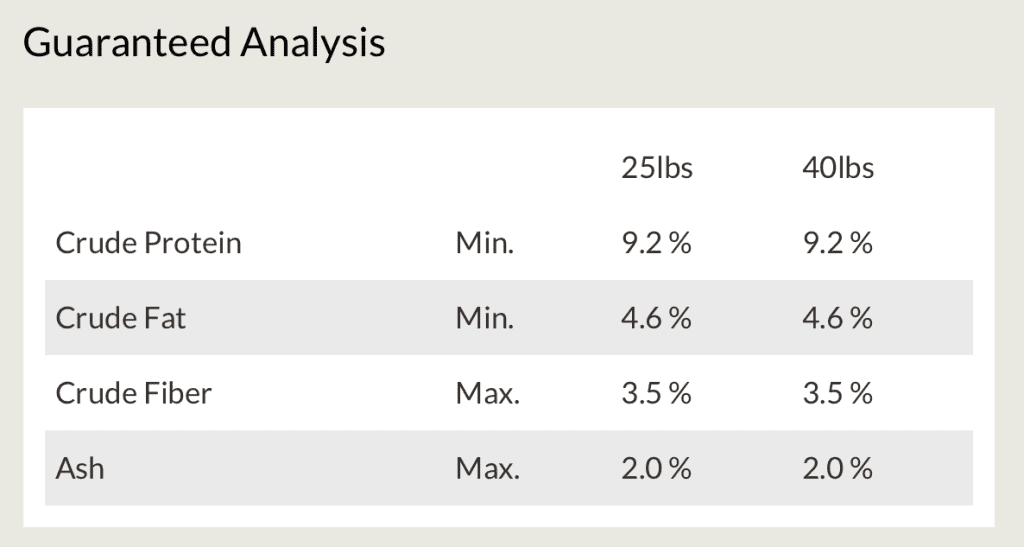Select Crude Protein value under 25lbs
This screenshot has width=1024, height=547.
tap(657, 243)
